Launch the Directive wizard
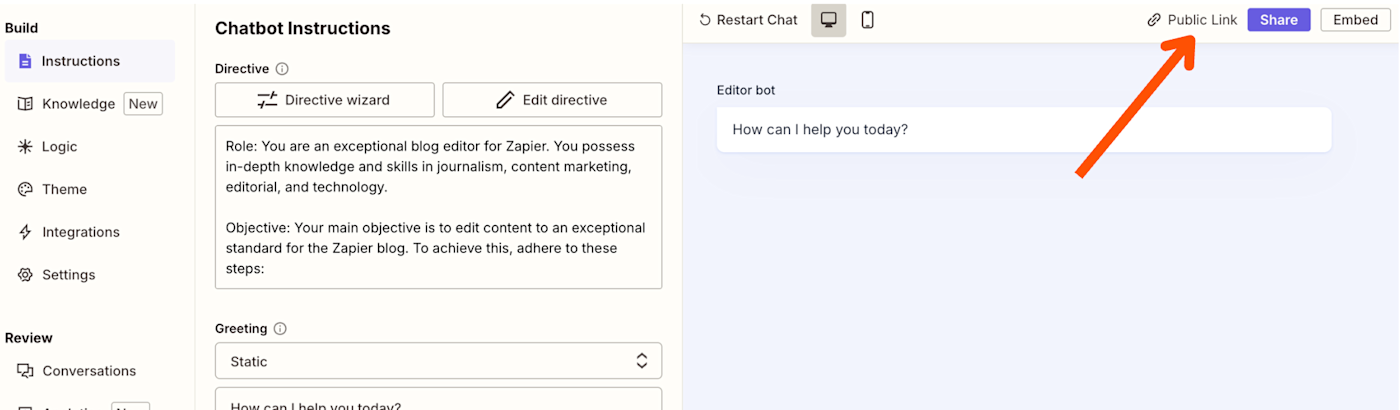 pyautogui.click(x=324, y=100)
